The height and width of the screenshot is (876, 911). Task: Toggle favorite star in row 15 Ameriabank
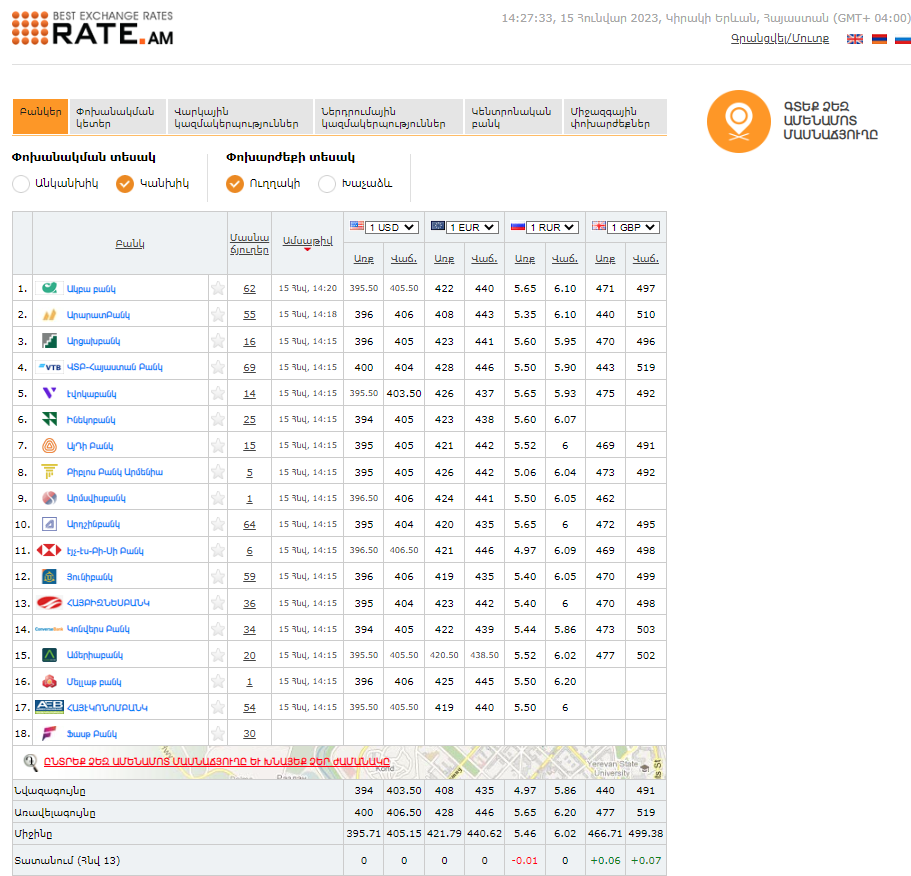218,655
